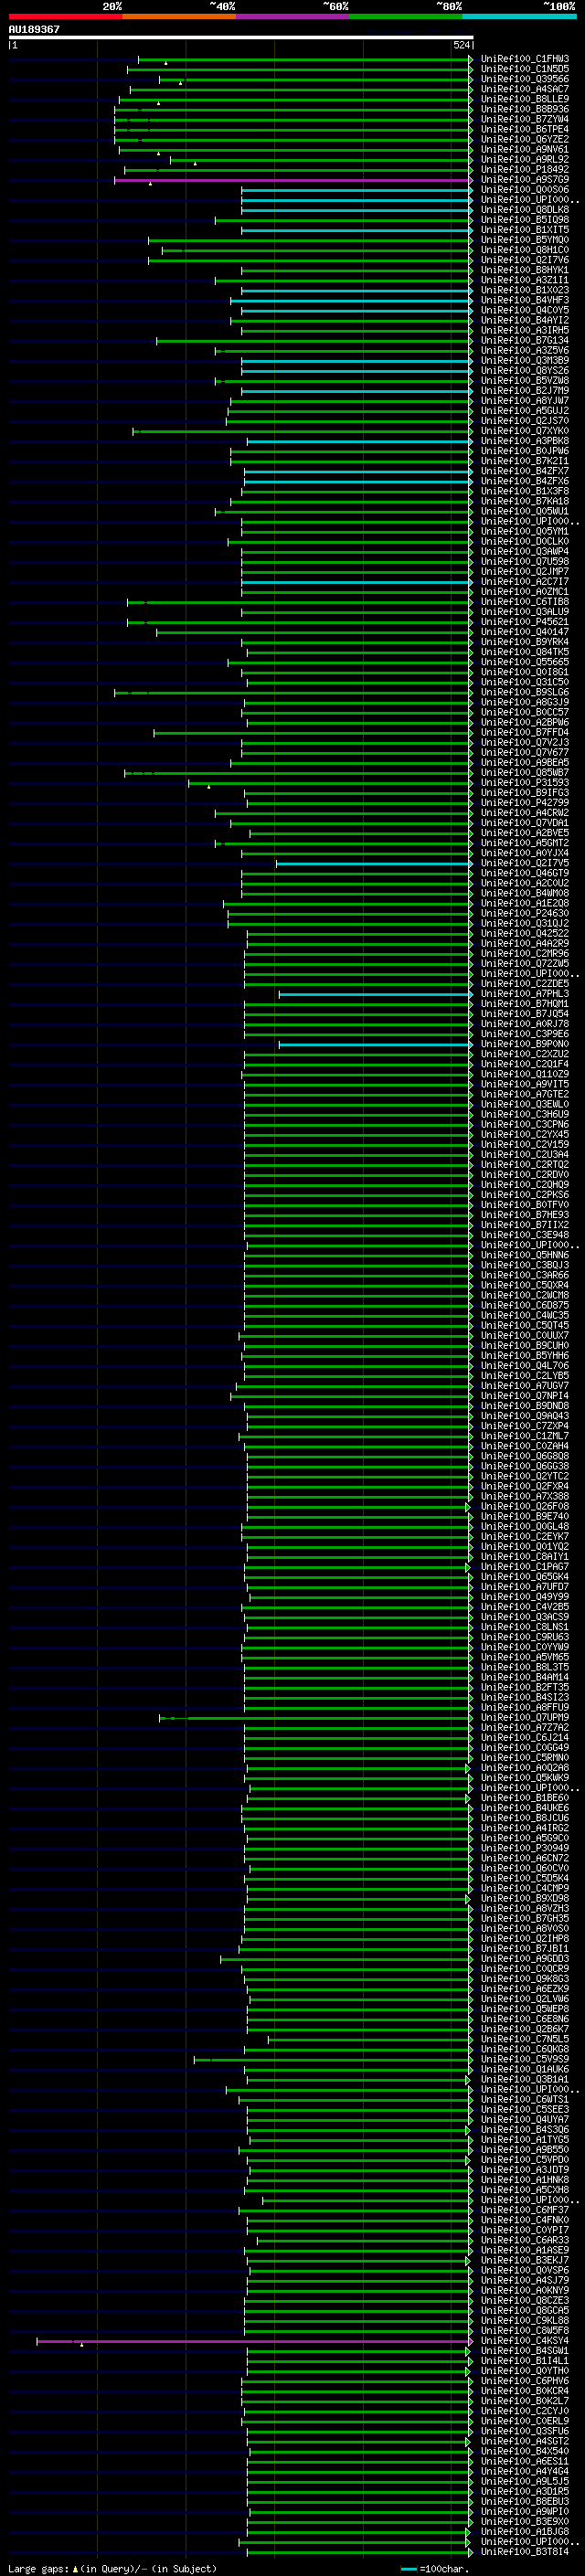Select the UniRef100_A1E2Q8 label
Image resolution: width=585 pixels, height=2576 pixels.
[x=525, y=903]
